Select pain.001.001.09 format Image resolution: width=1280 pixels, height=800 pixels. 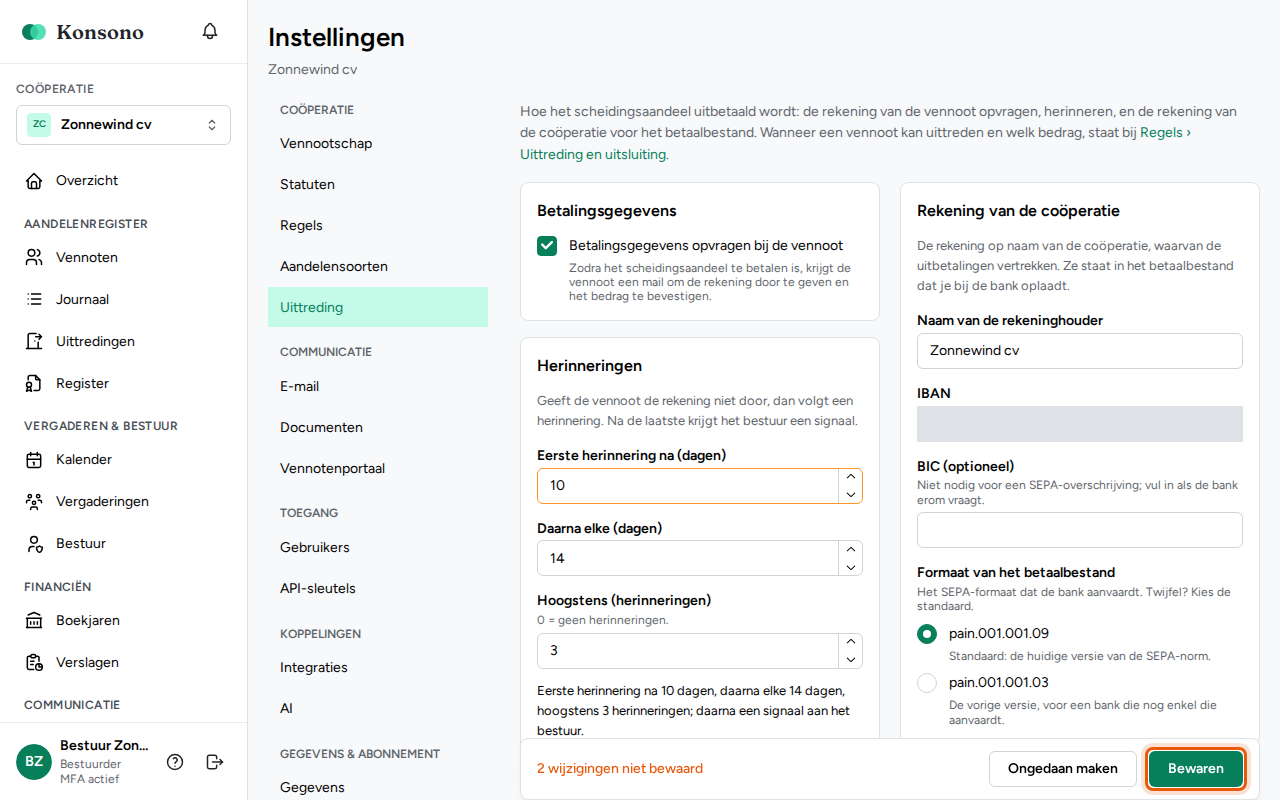927,634
